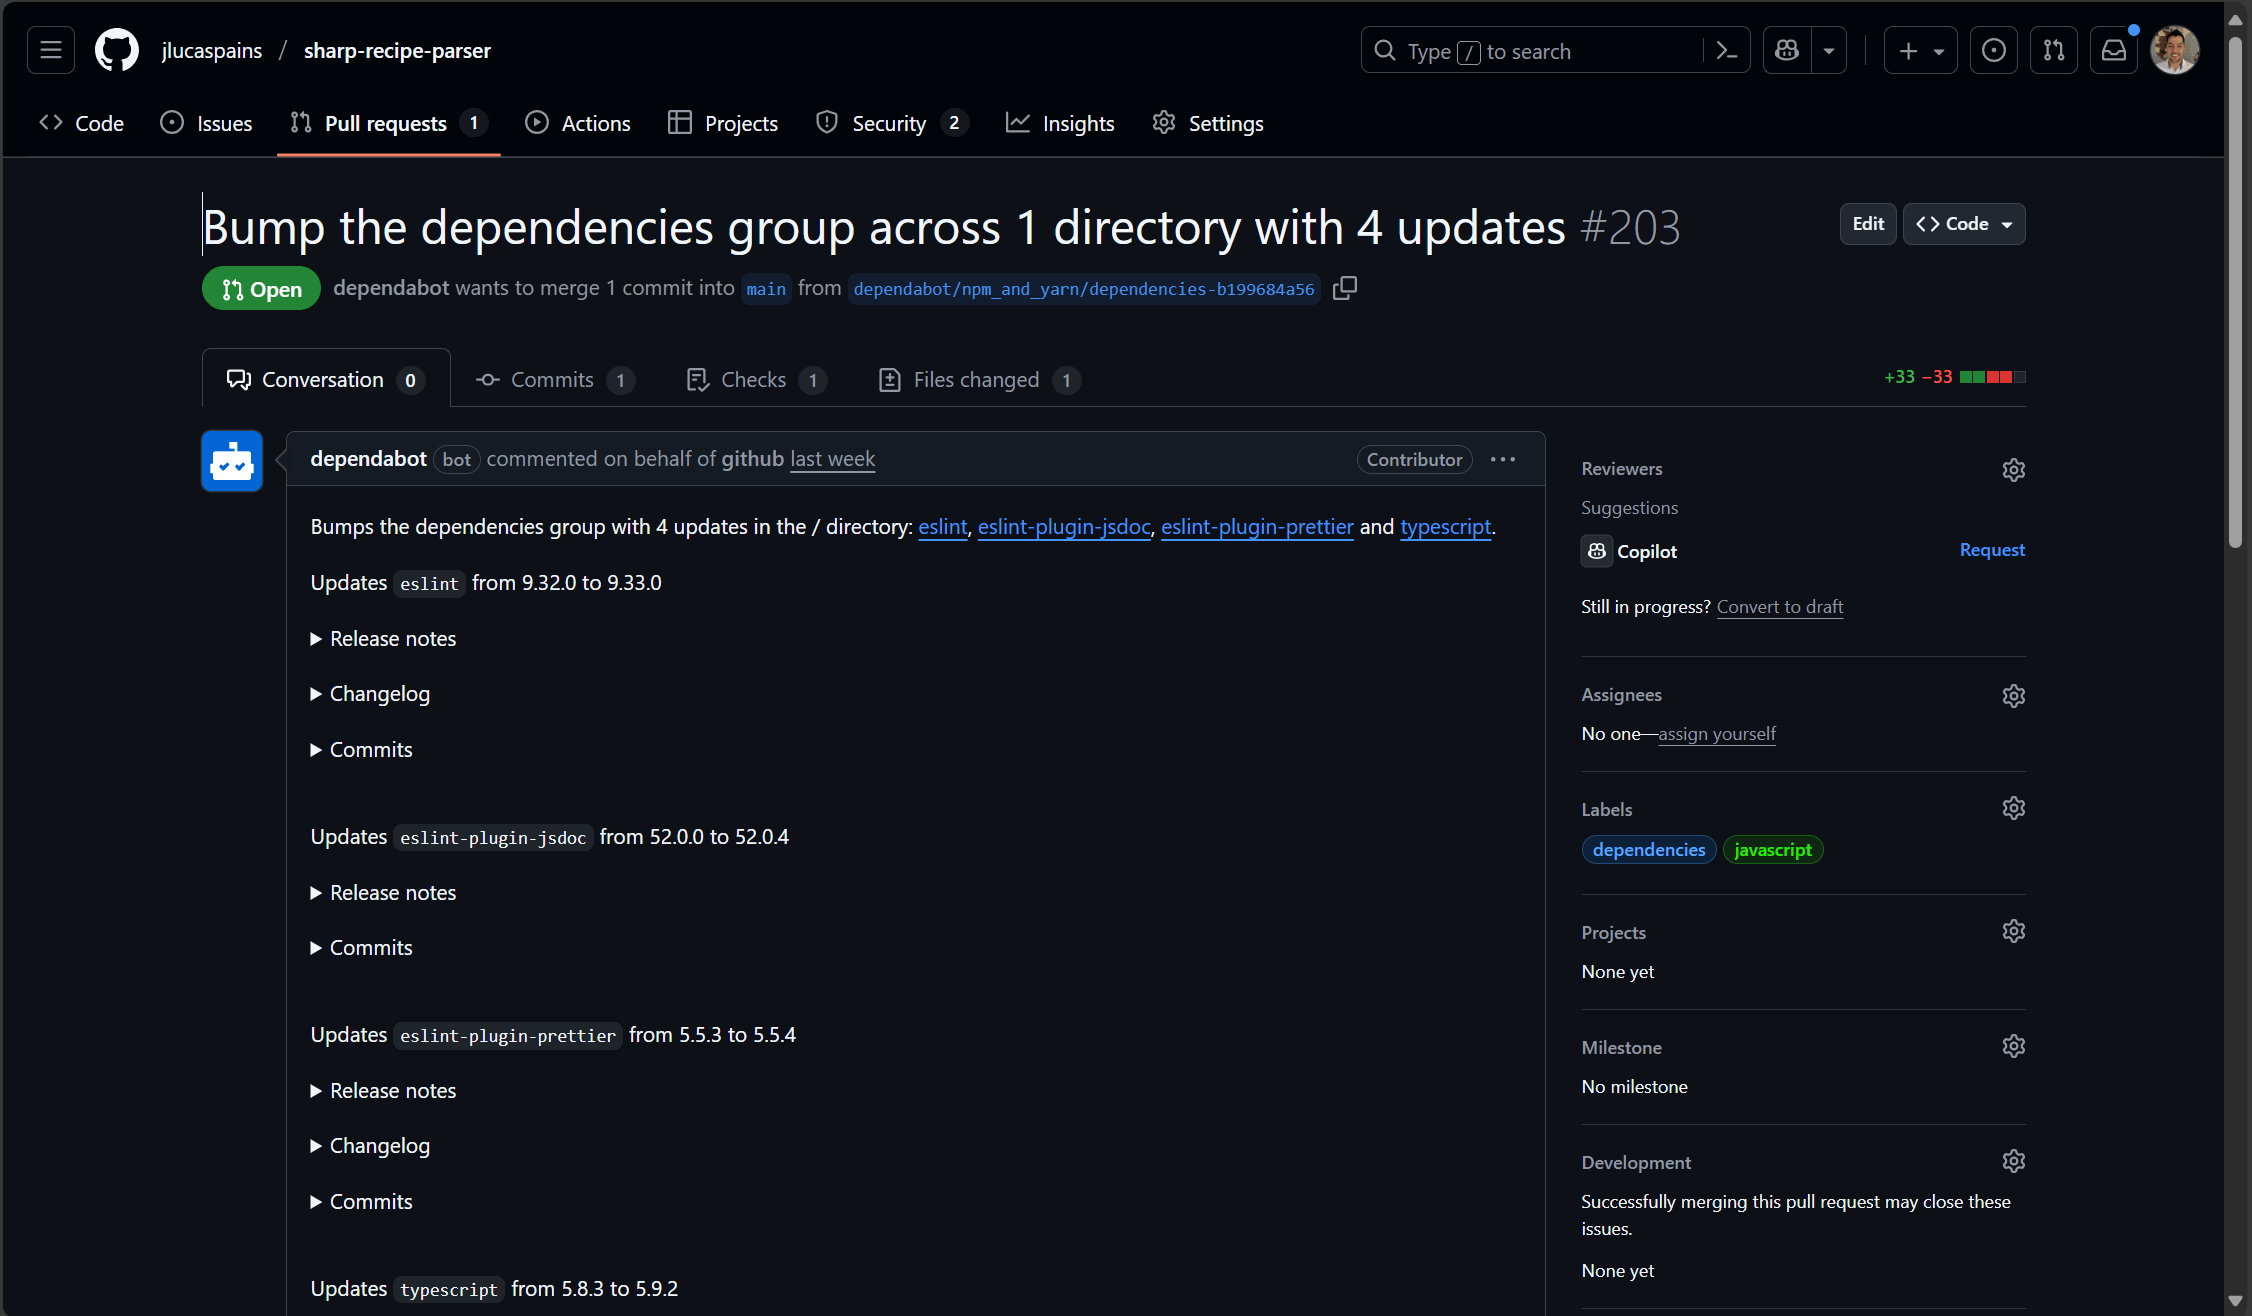Click the dependencies label
The image size is (2252, 1316).
click(1649, 850)
